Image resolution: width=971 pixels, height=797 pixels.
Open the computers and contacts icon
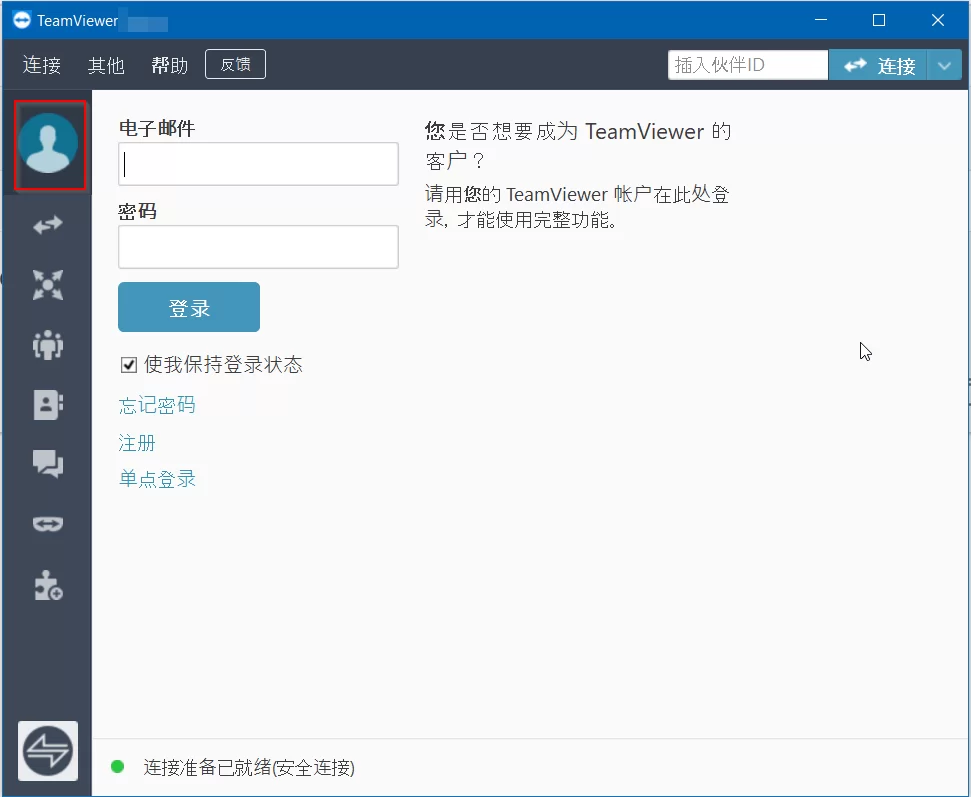click(46, 404)
